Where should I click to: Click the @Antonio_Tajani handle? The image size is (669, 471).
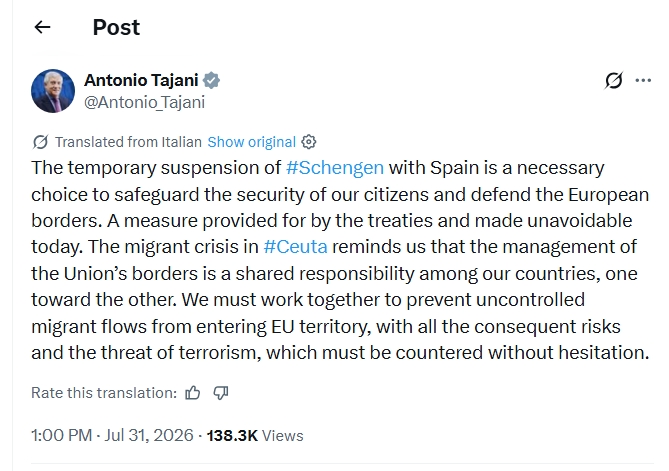pyautogui.click(x=145, y=102)
